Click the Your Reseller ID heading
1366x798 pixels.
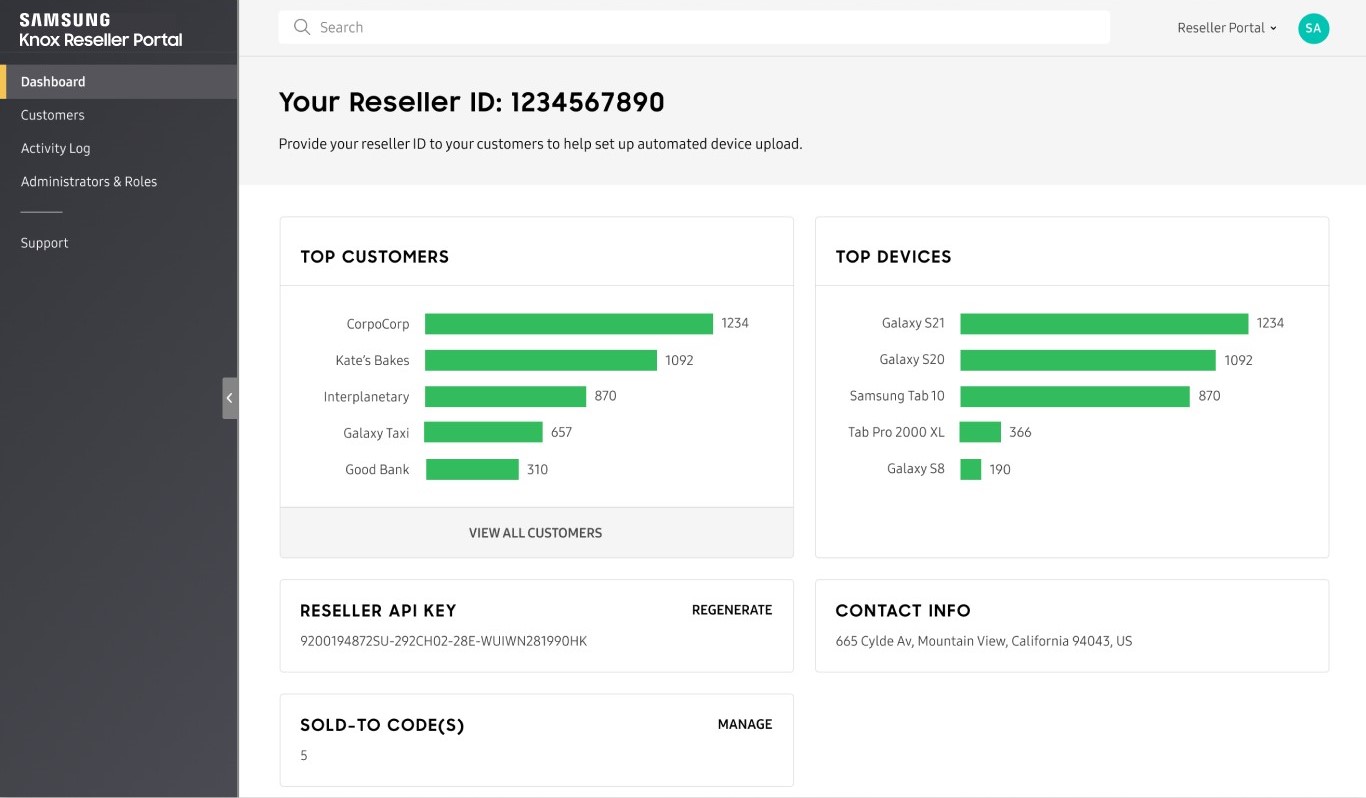click(471, 102)
